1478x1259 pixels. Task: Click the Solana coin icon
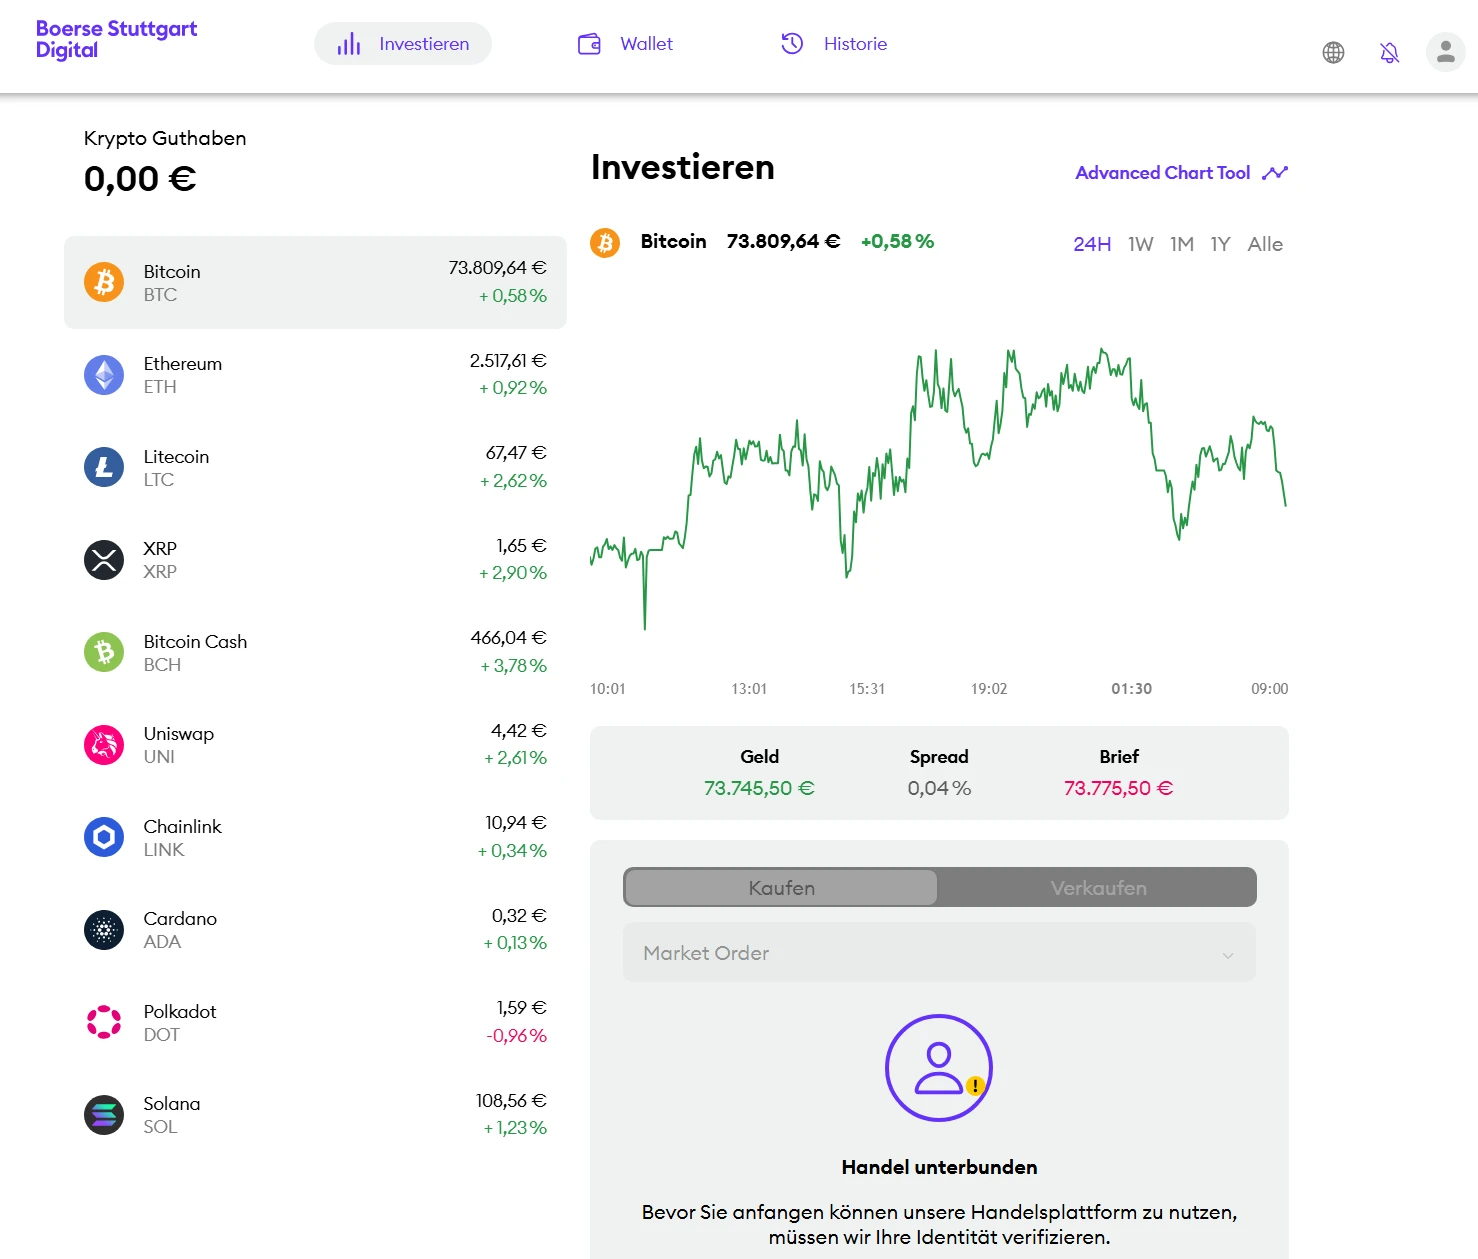pyautogui.click(x=104, y=1115)
